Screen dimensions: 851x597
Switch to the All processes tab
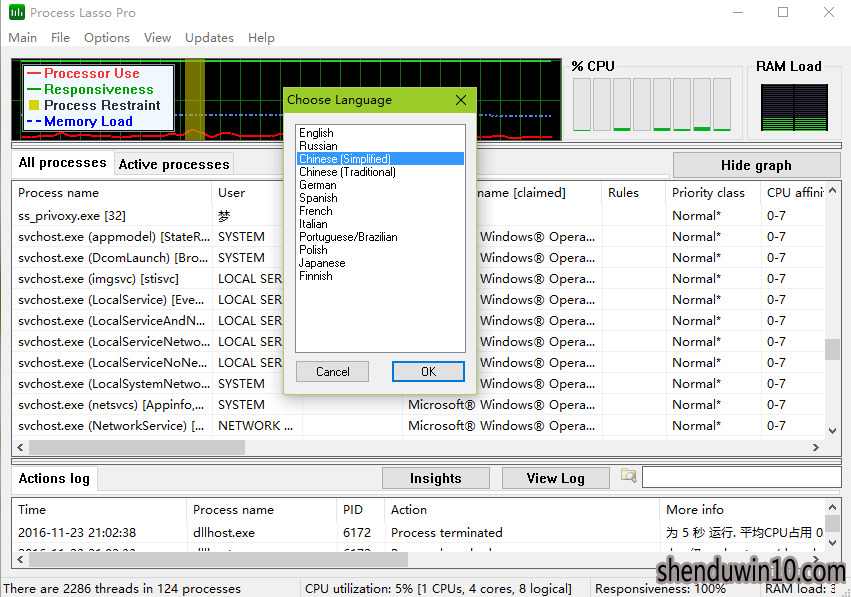click(x=62, y=163)
